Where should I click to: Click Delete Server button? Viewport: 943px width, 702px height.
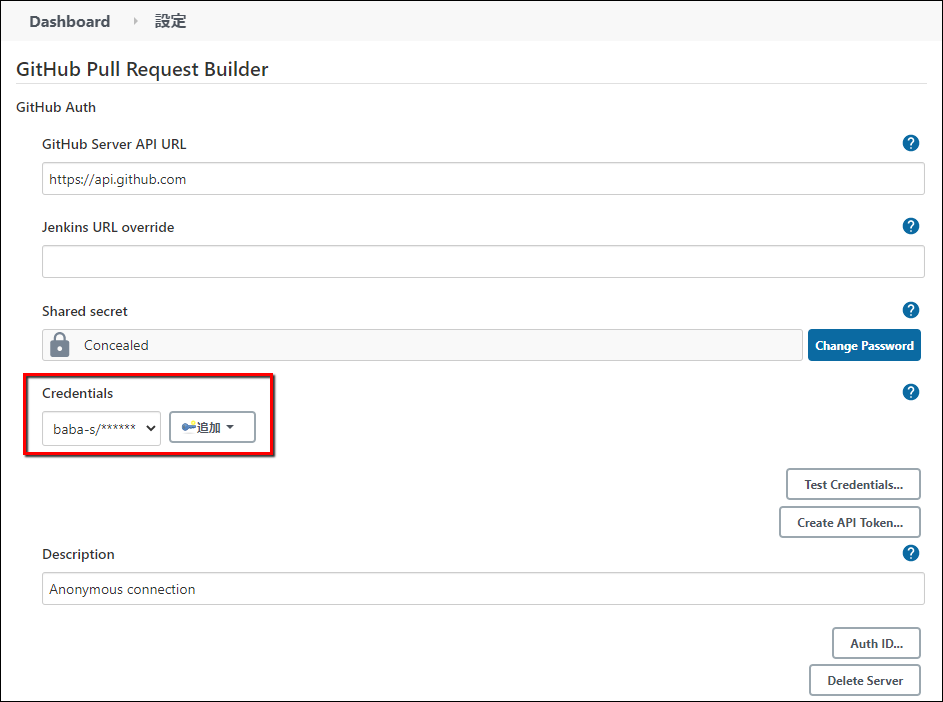tap(865, 680)
